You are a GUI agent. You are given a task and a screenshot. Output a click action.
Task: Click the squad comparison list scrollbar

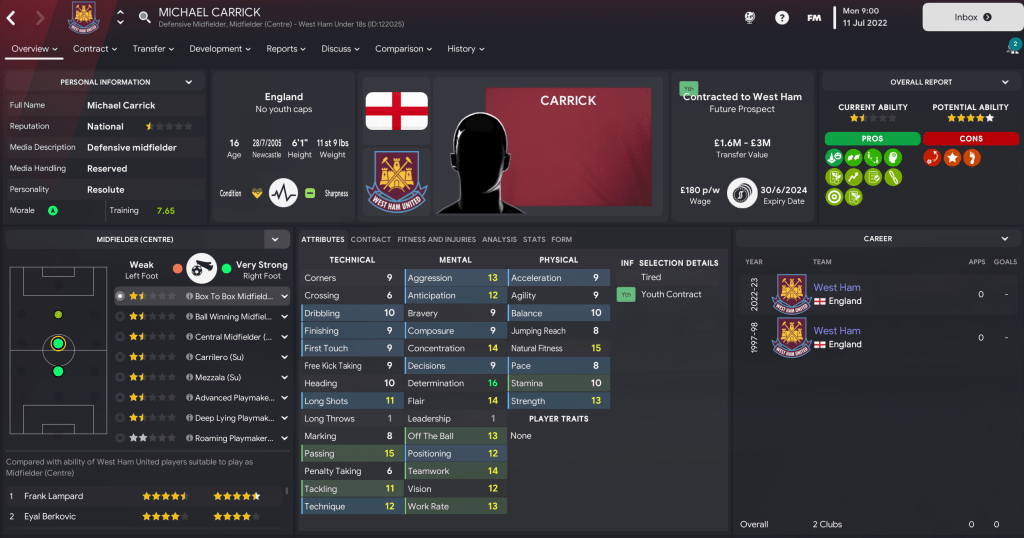(287, 491)
